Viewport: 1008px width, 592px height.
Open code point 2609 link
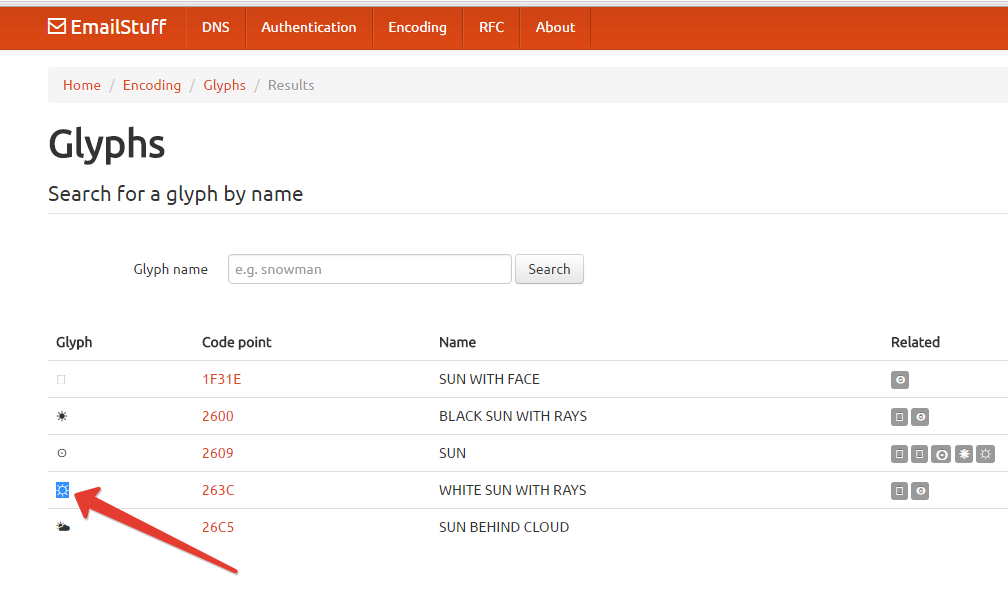[218, 453]
